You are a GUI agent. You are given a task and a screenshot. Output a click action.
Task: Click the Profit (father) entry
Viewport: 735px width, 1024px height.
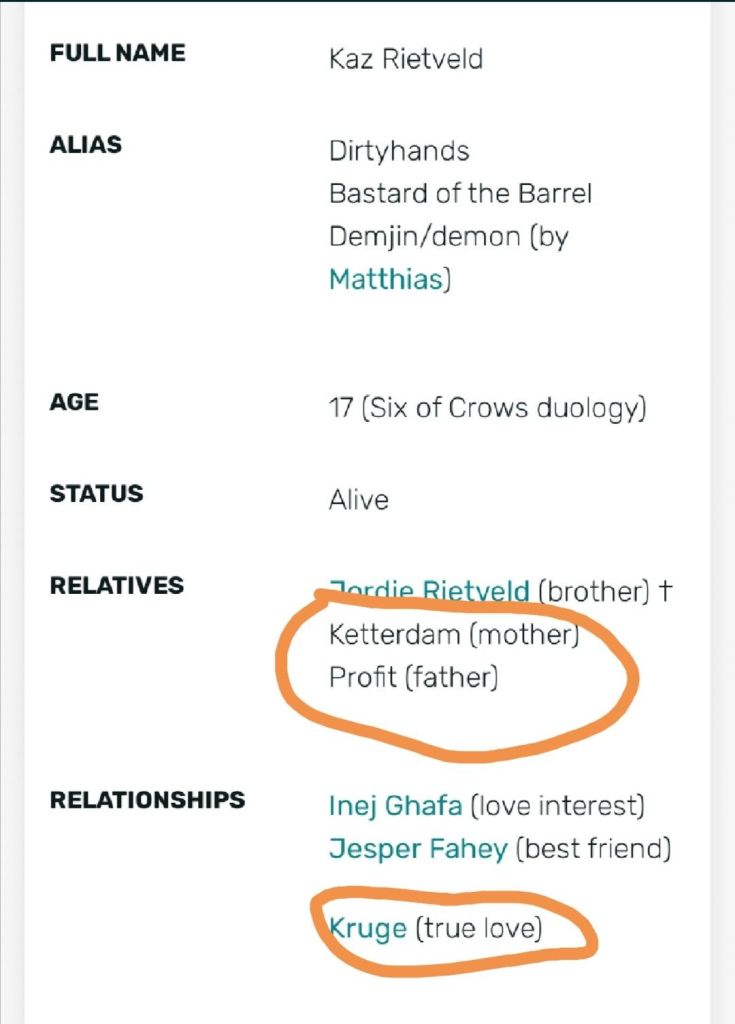point(413,677)
